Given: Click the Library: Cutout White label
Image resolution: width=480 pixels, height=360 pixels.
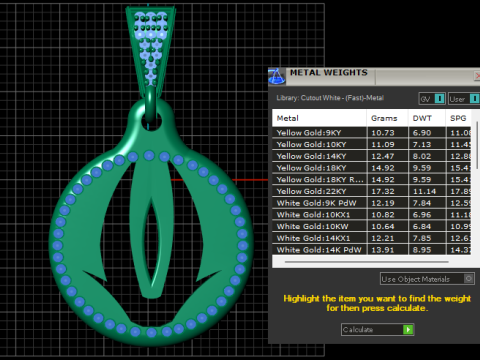Looking at the screenshot, I should point(330,98).
